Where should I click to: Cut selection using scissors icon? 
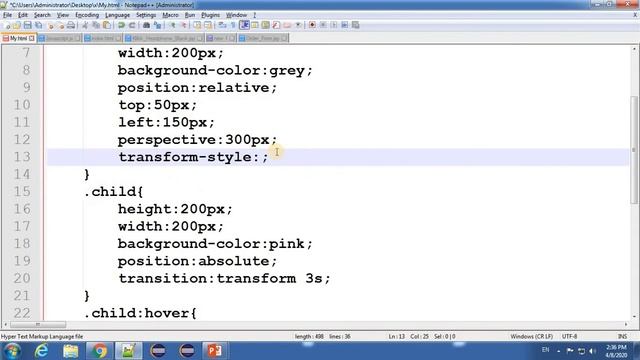click(85, 25)
